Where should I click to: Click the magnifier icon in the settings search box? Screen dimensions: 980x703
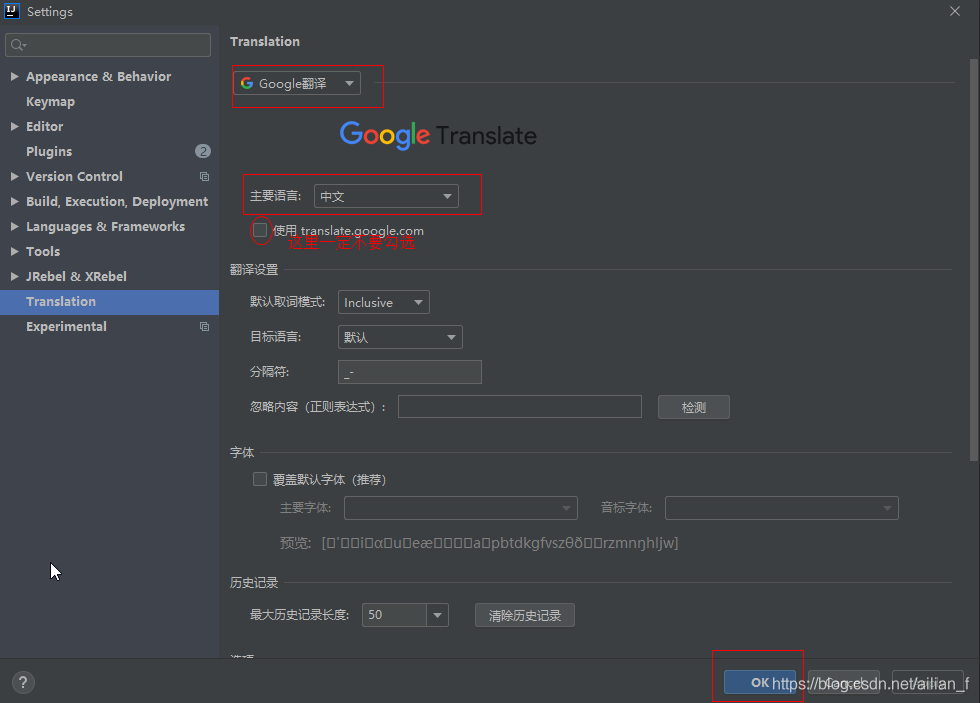pyautogui.click(x=15, y=44)
